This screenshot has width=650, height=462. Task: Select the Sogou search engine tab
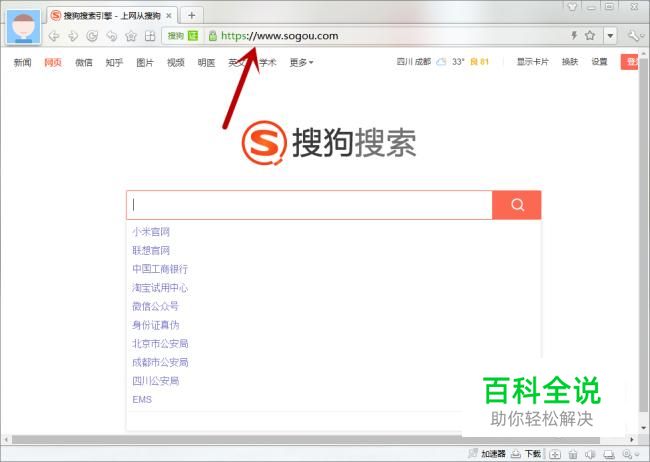pos(112,16)
